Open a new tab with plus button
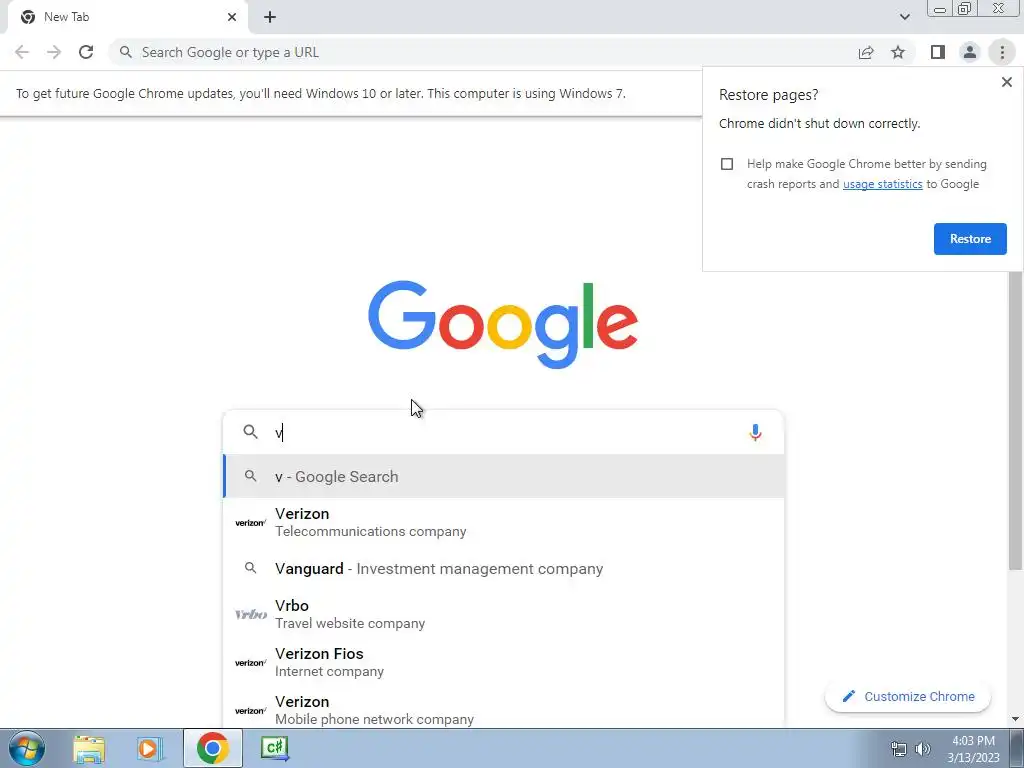Screen dimensions: 1024x768 click(270, 17)
